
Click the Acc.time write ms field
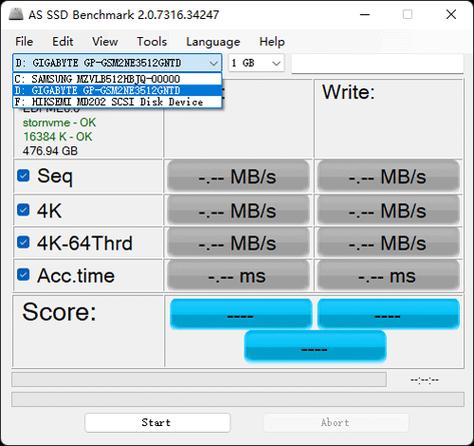tap(388, 276)
